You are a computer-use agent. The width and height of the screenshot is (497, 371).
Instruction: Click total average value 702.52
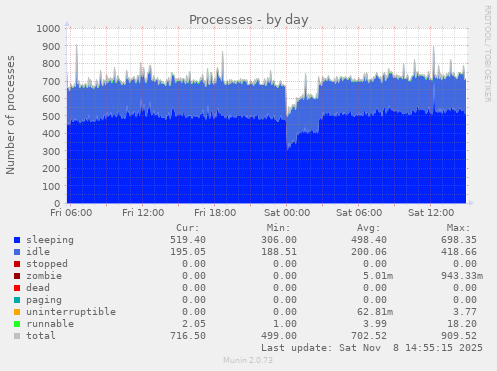tap(369, 336)
